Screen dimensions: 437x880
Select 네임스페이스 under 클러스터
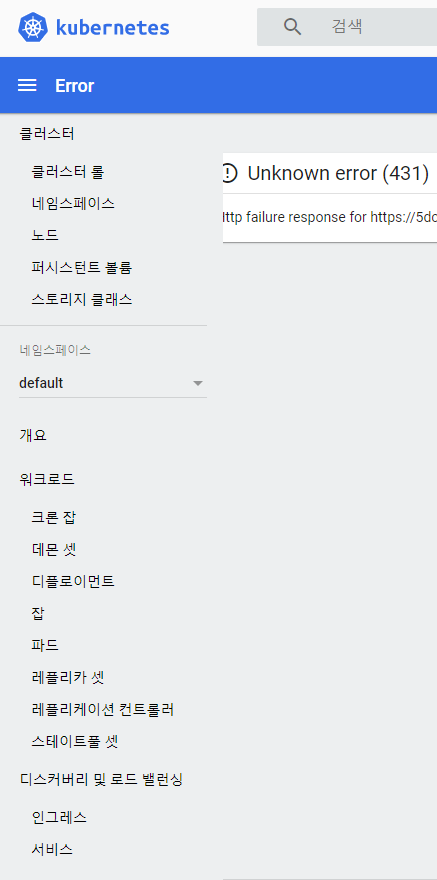[73, 203]
